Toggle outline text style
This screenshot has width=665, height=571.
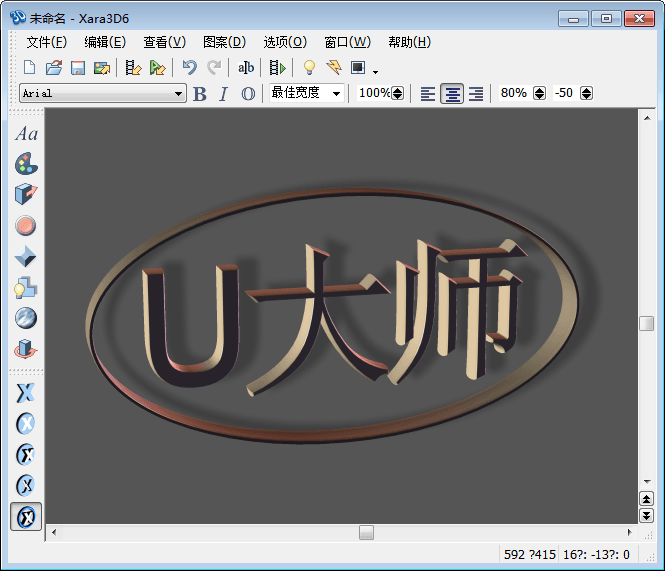(248, 94)
